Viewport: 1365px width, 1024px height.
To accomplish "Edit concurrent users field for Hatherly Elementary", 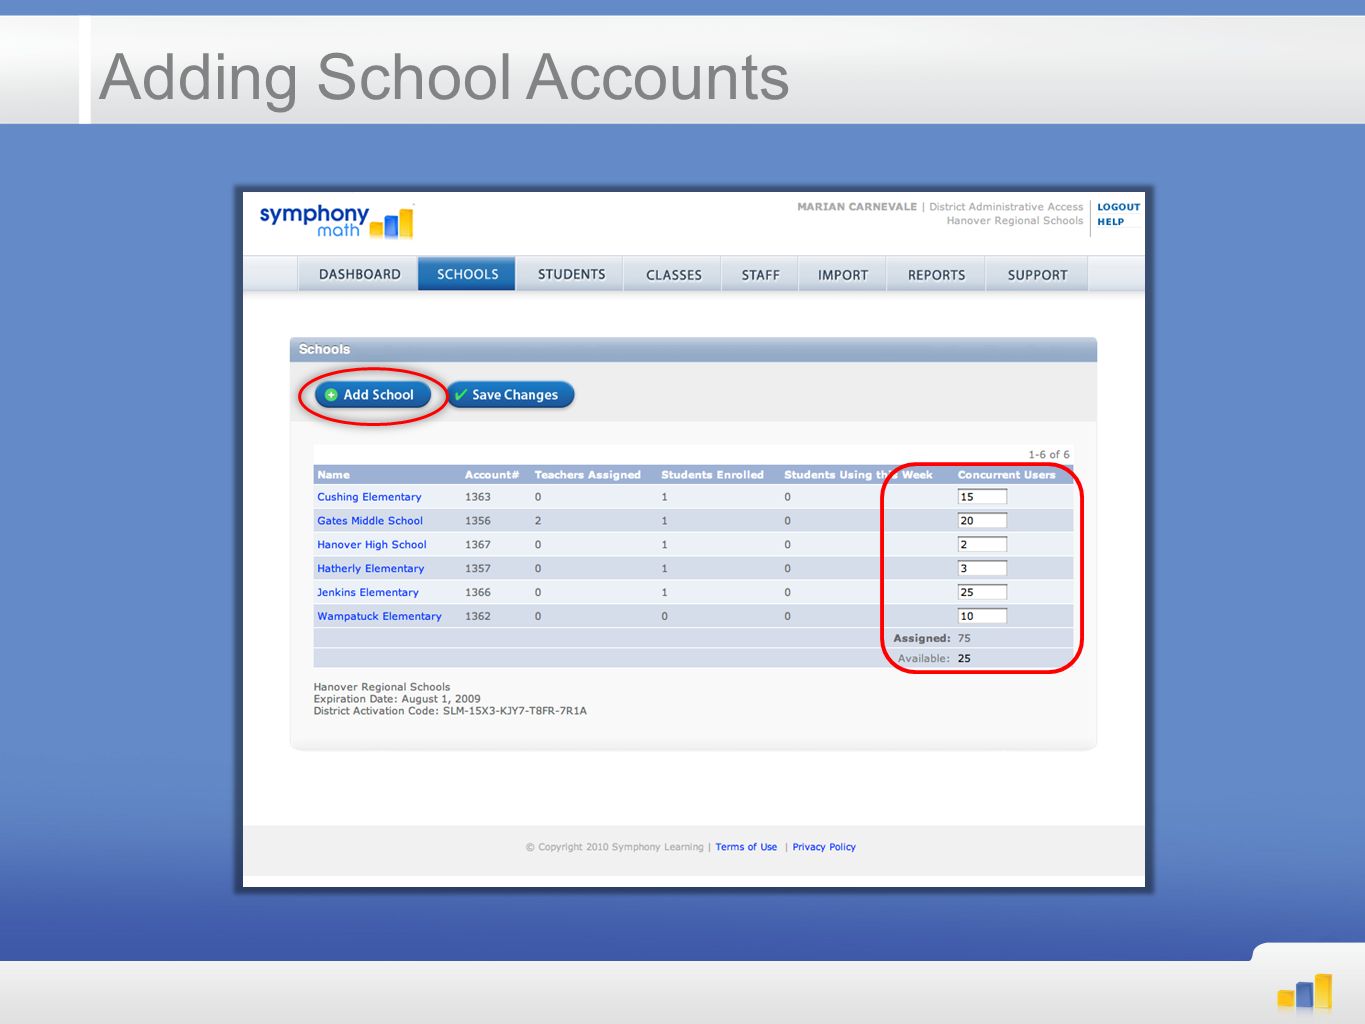I will coord(982,569).
